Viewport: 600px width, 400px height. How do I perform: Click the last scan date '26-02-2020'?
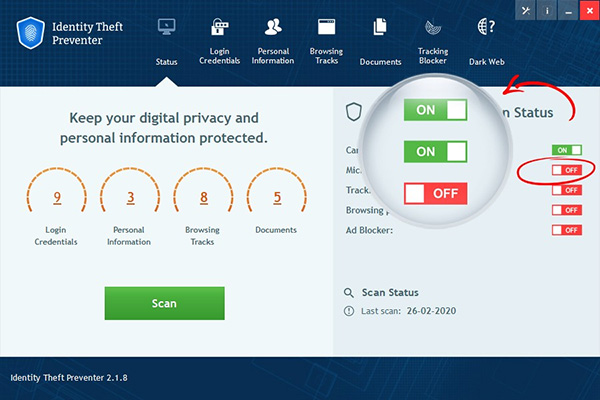tap(431, 311)
